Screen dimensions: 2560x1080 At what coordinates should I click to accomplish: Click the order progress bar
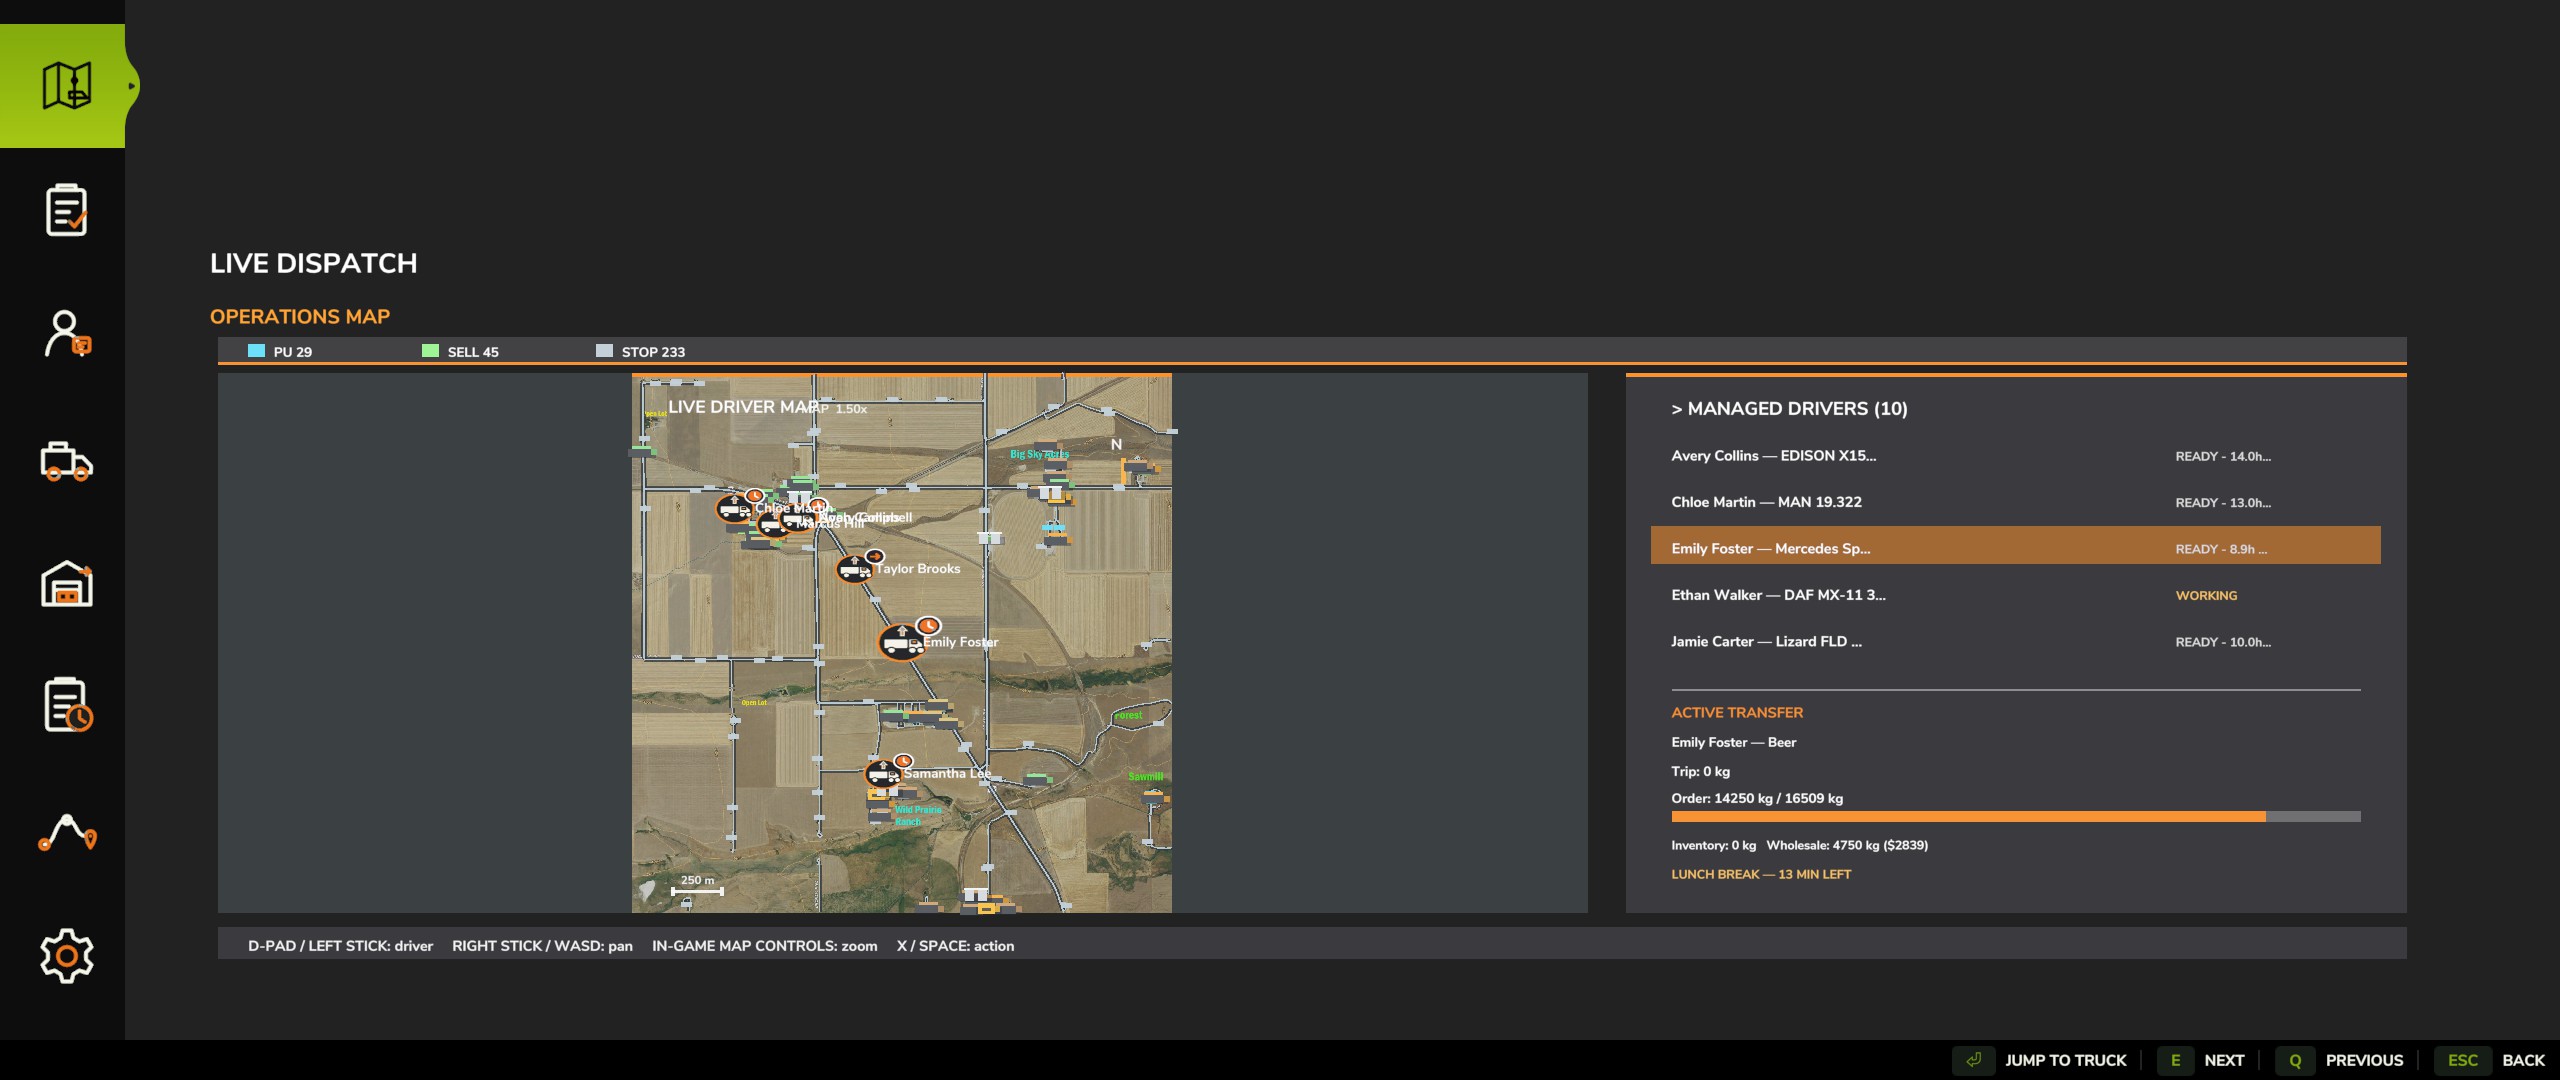click(x=2015, y=817)
